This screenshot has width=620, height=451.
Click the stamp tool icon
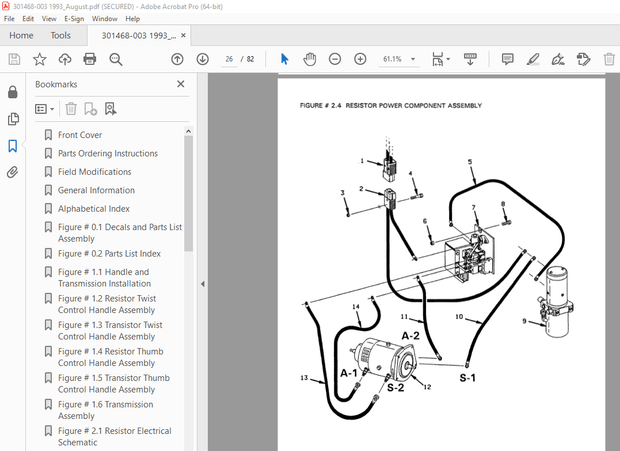pyautogui.click(x=583, y=59)
